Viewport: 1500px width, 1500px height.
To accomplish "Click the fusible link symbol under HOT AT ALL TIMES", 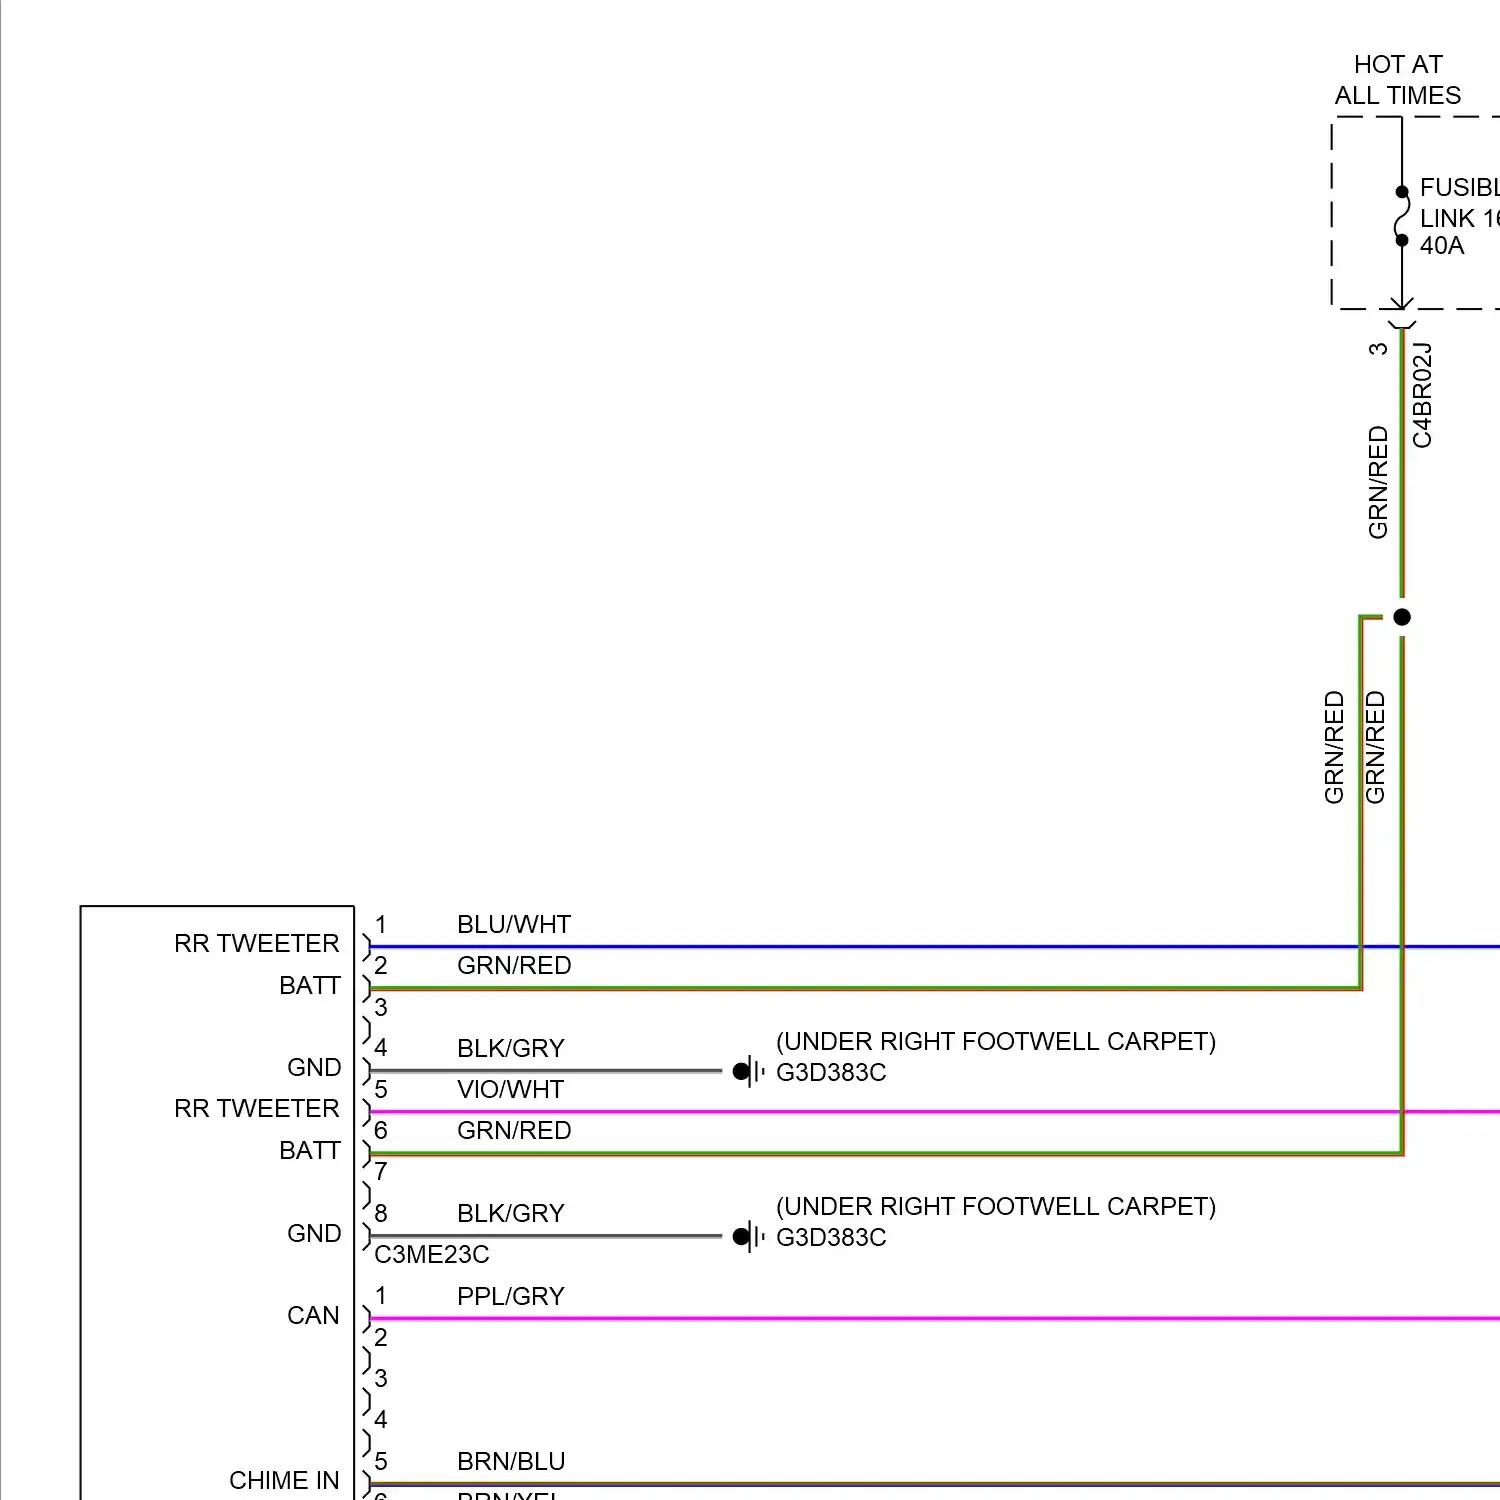I will coord(1402,216).
